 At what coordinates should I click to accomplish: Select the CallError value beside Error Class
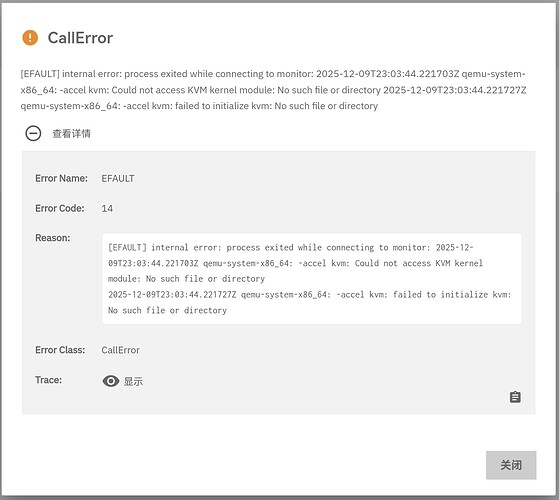click(120, 350)
